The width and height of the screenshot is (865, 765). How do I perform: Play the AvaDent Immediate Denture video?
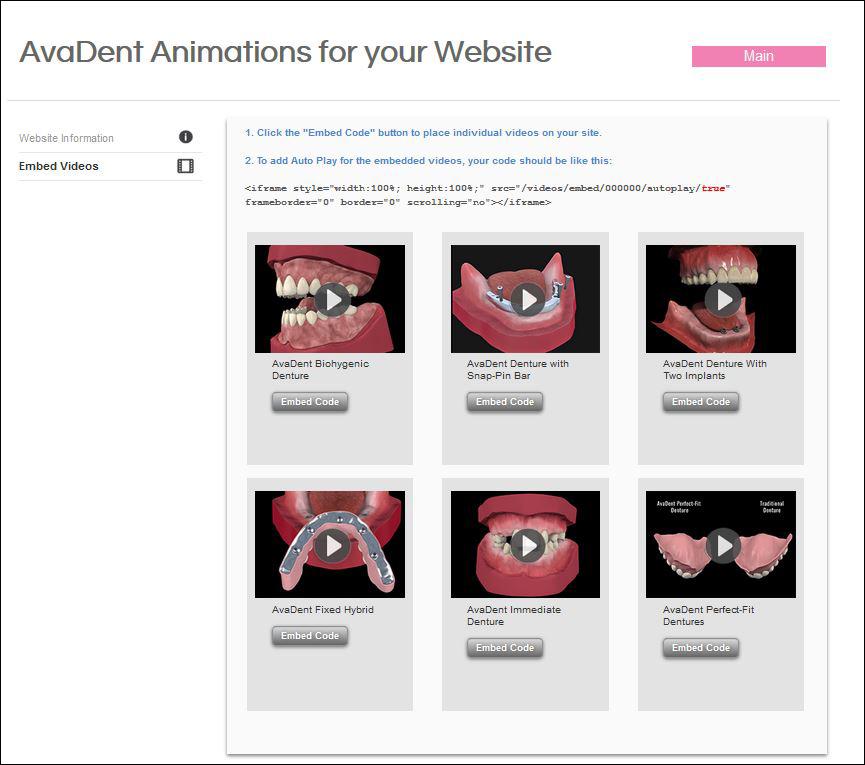[528, 545]
